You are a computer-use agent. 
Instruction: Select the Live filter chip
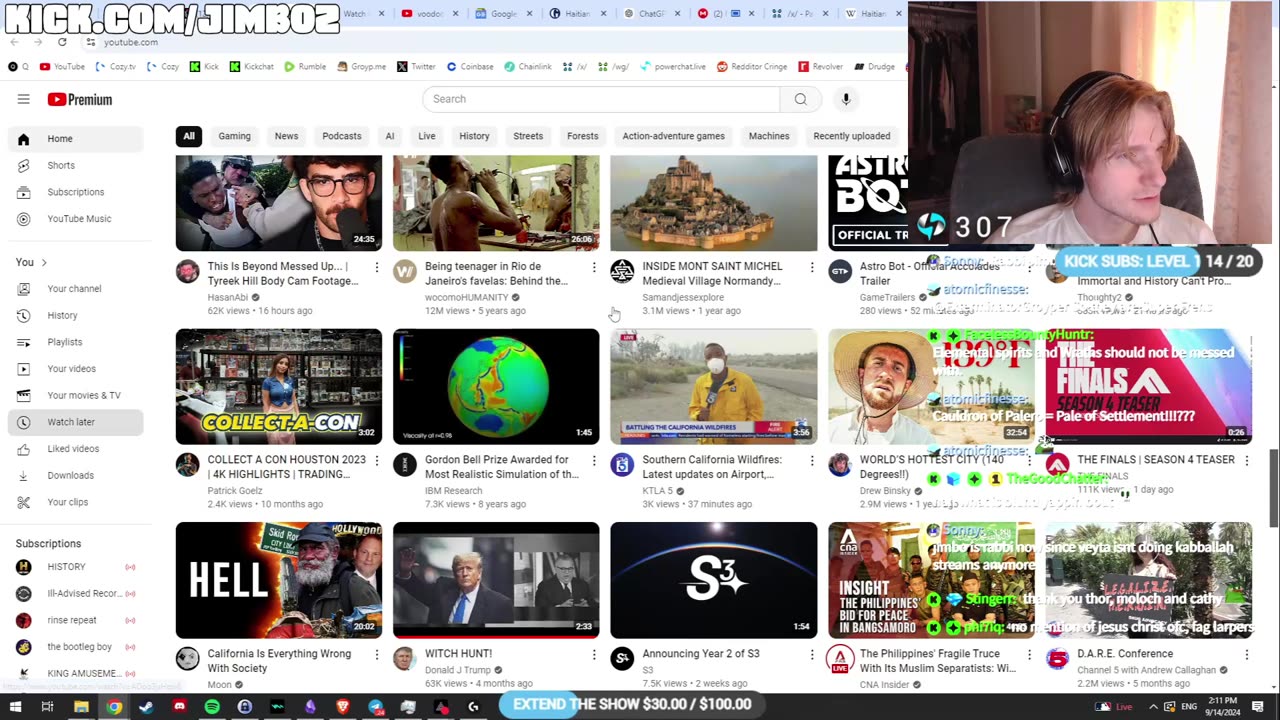click(427, 136)
